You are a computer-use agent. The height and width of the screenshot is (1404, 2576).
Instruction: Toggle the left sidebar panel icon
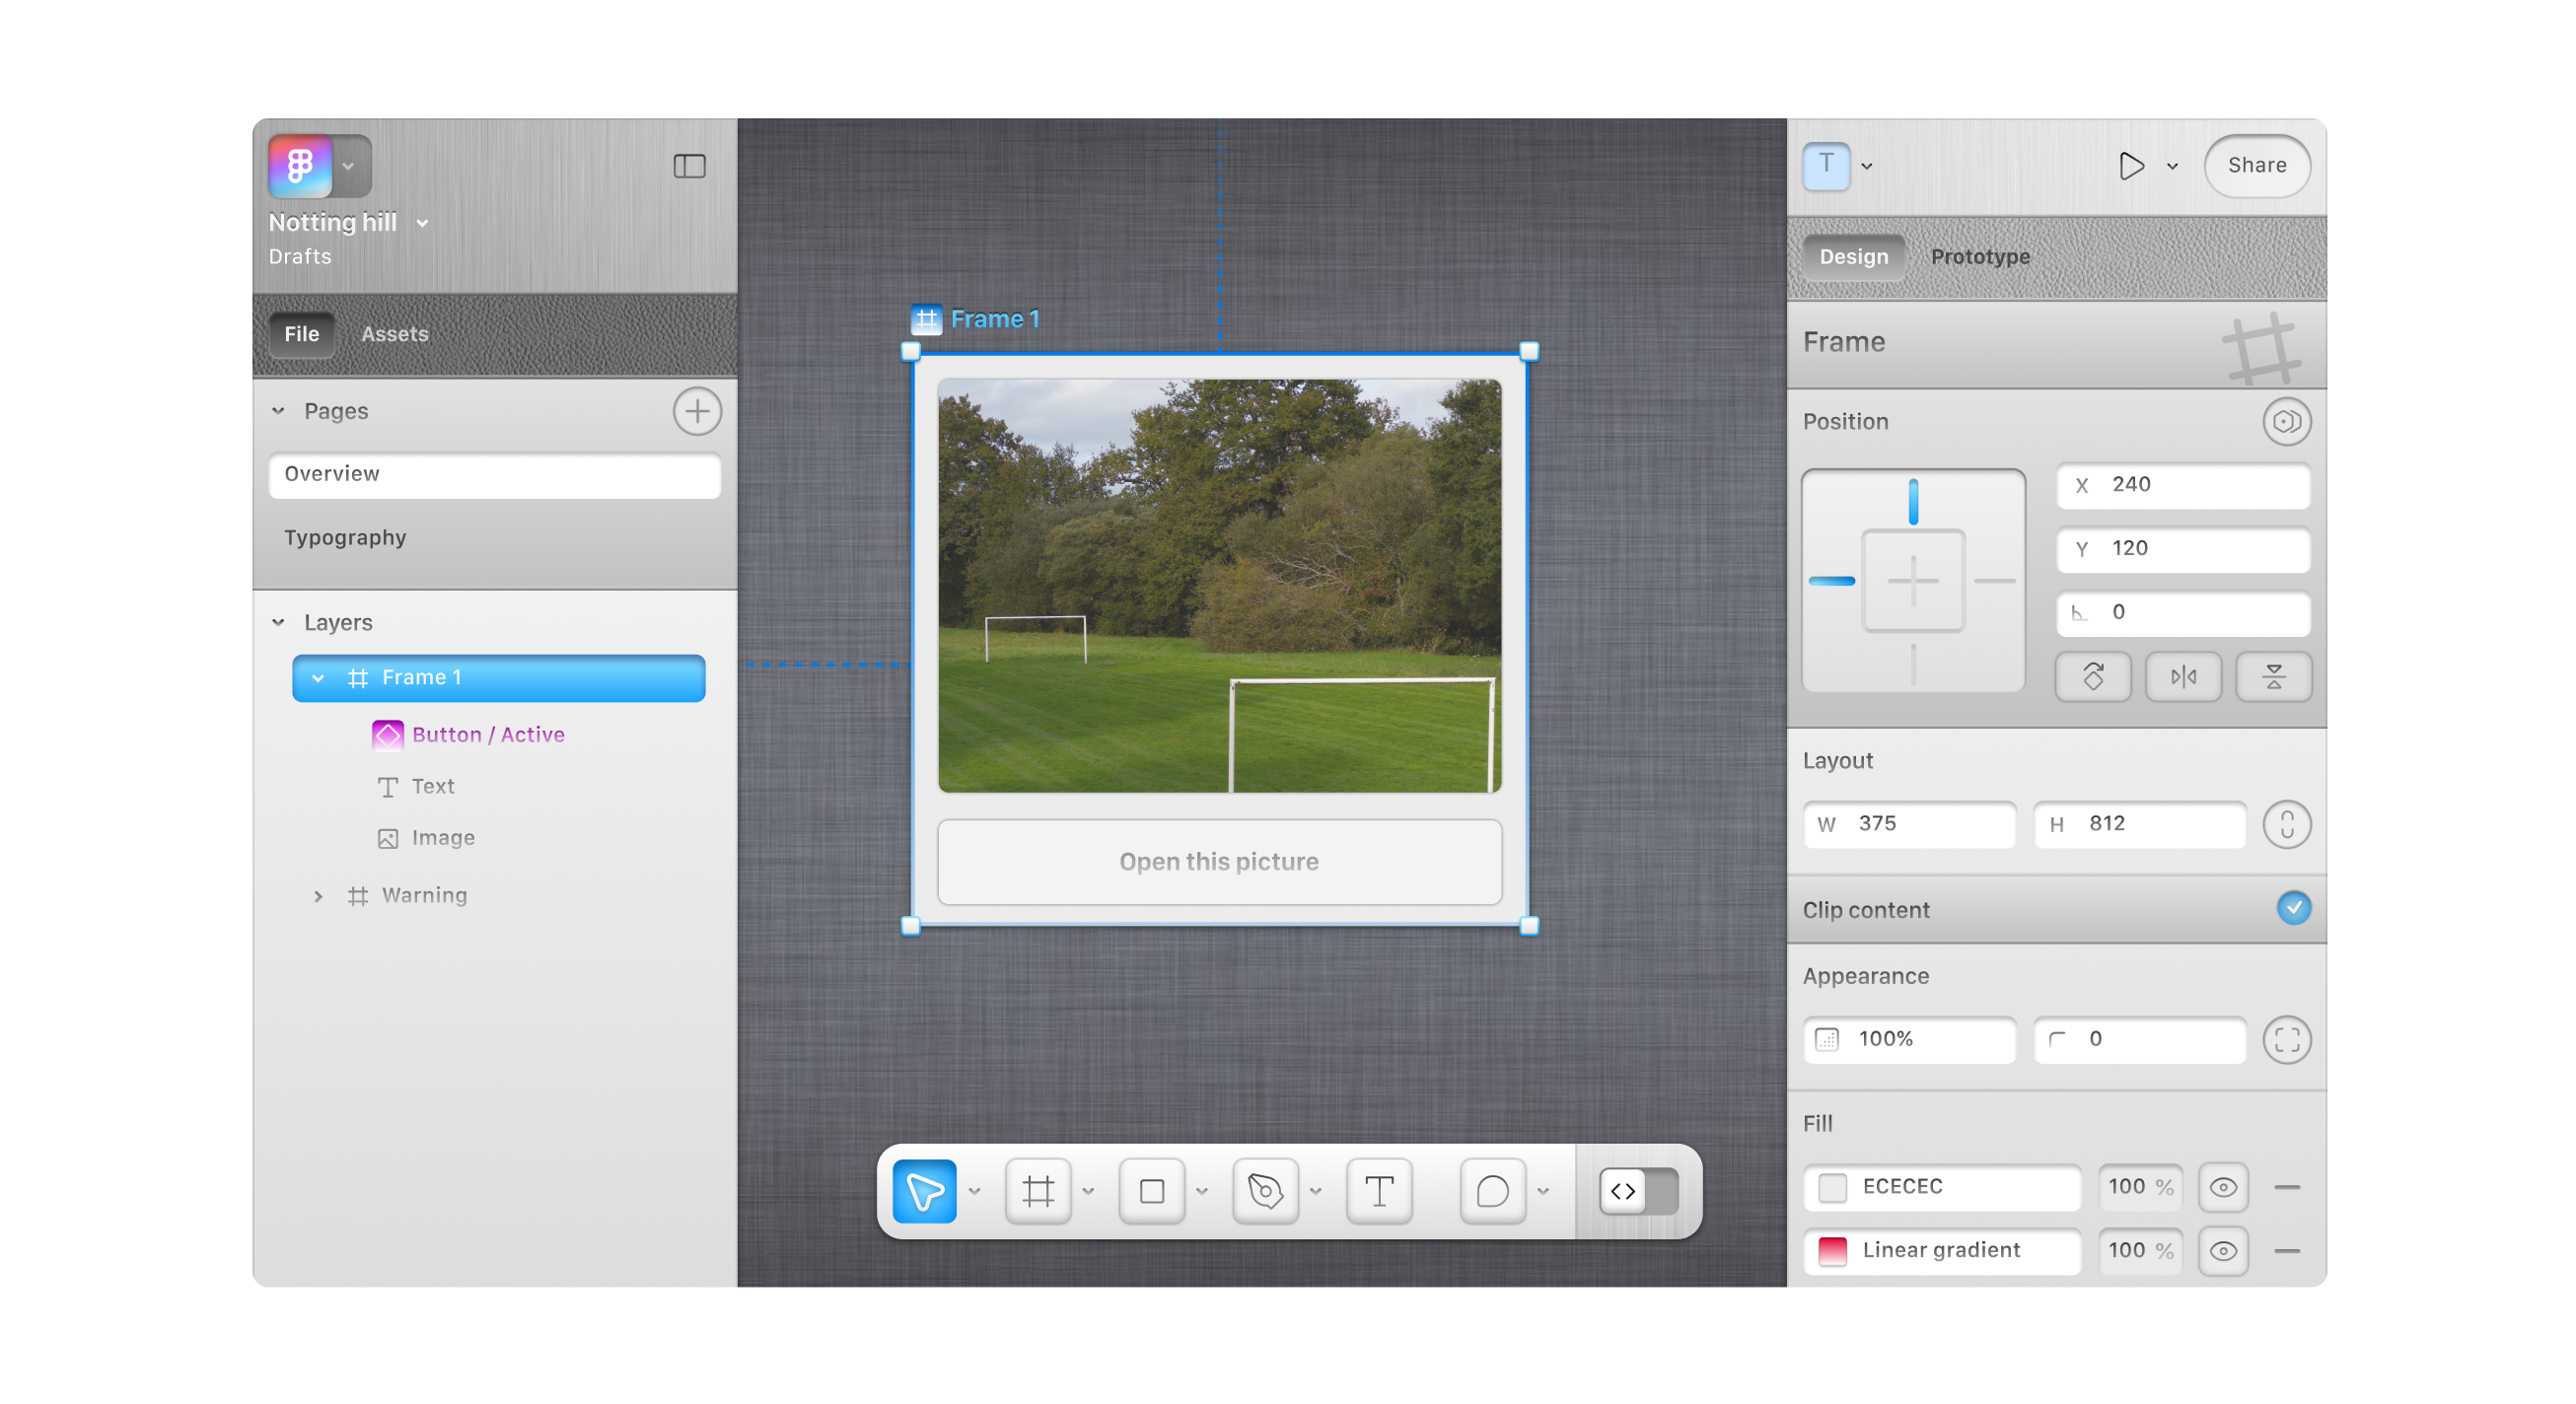(x=689, y=166)
